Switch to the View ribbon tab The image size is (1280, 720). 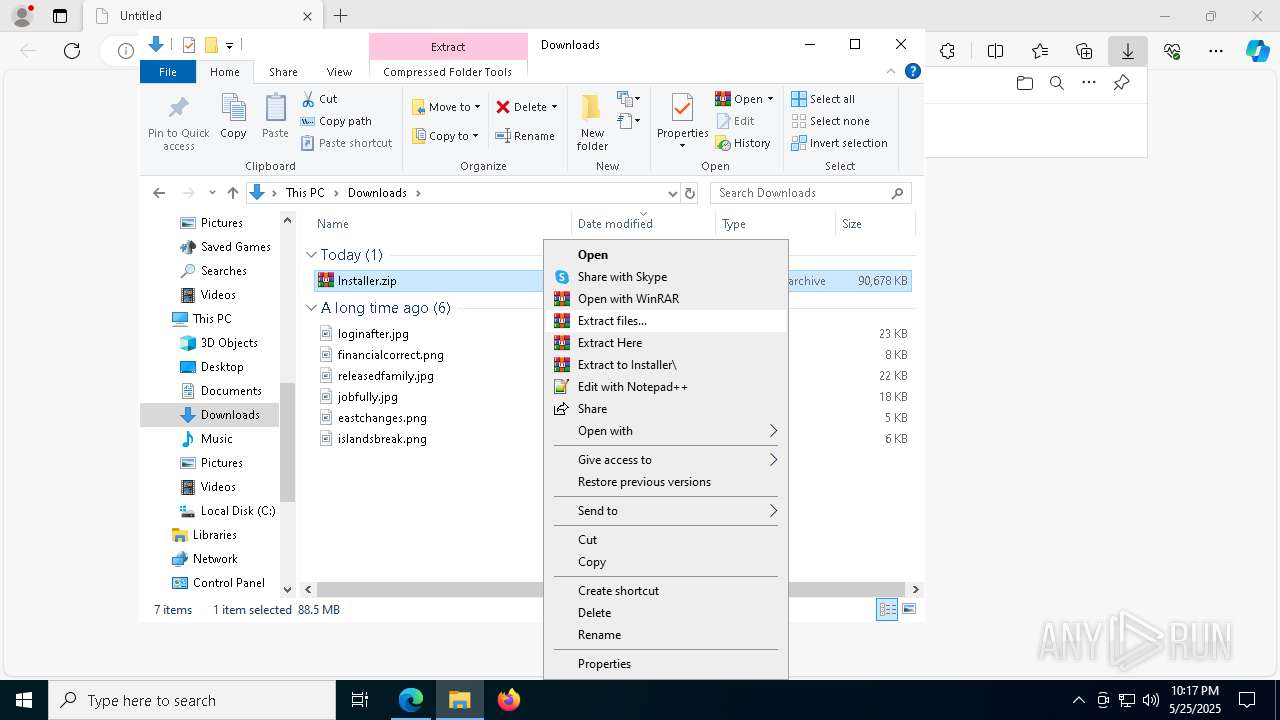pyautogui.click(x=339, y=72)
